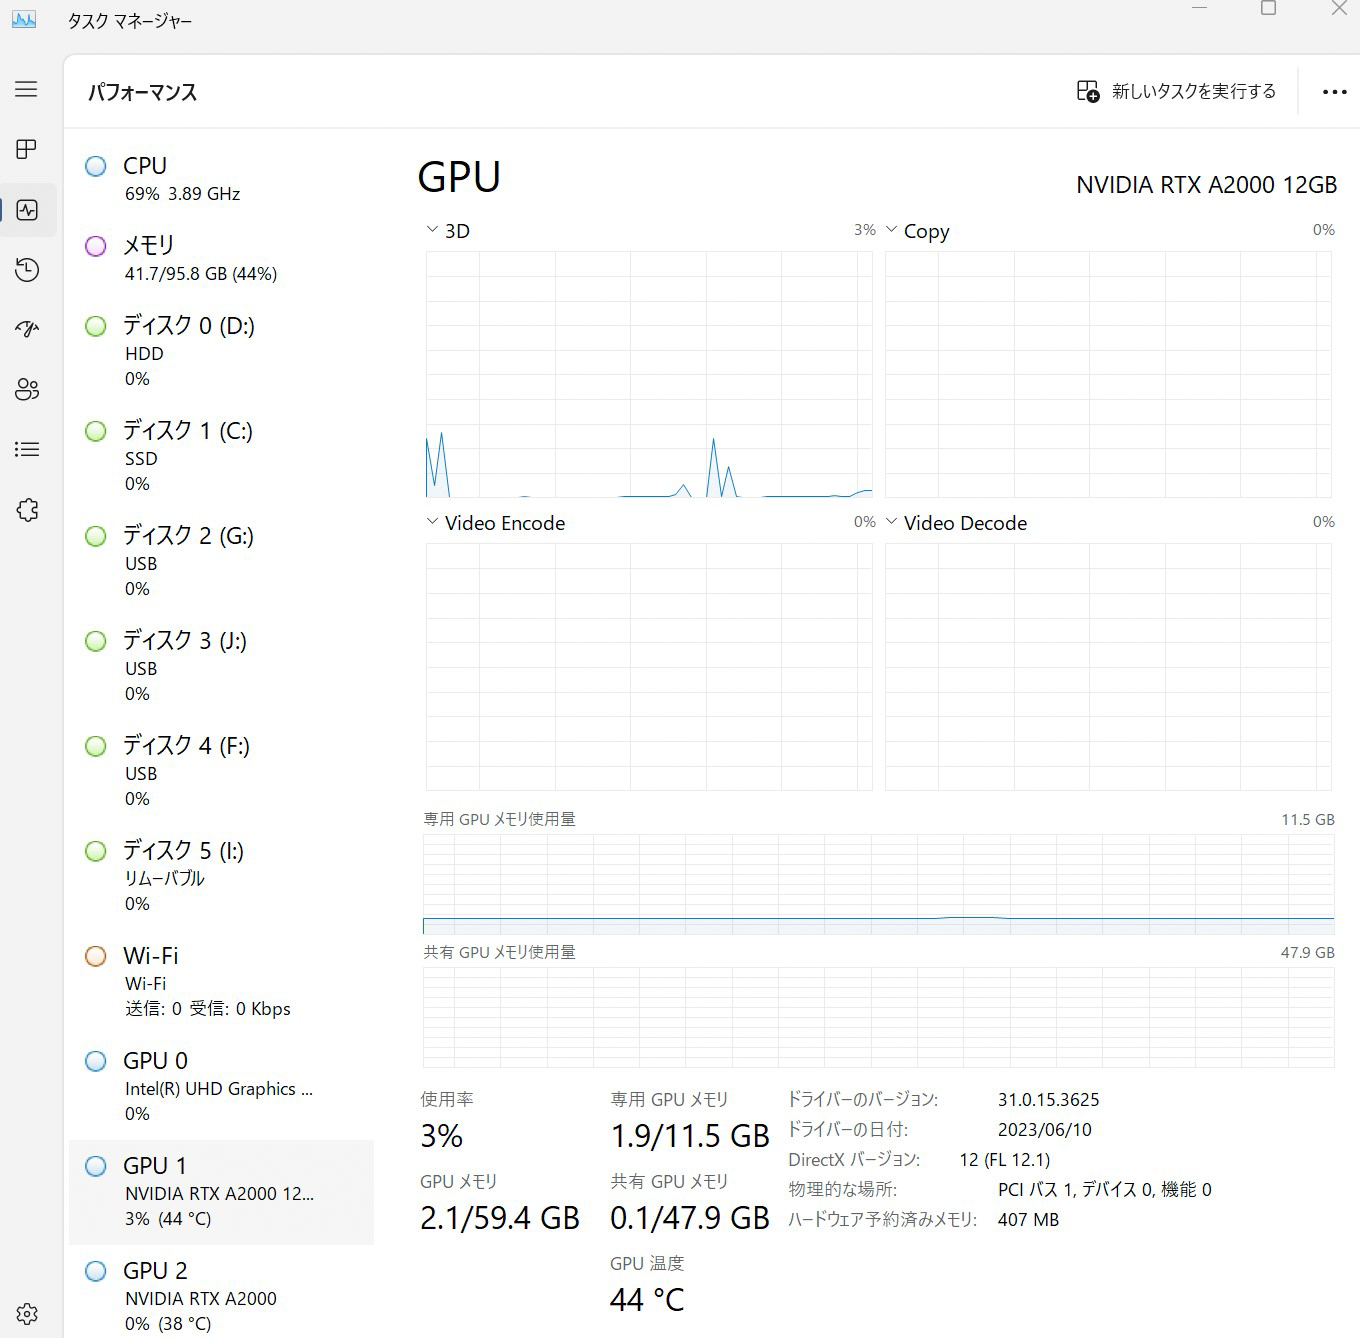Select GPU 0 Intel UHD Graphics entry
The width and height of the screenshot is (1360, 1338).
[x=221, y=1086]
